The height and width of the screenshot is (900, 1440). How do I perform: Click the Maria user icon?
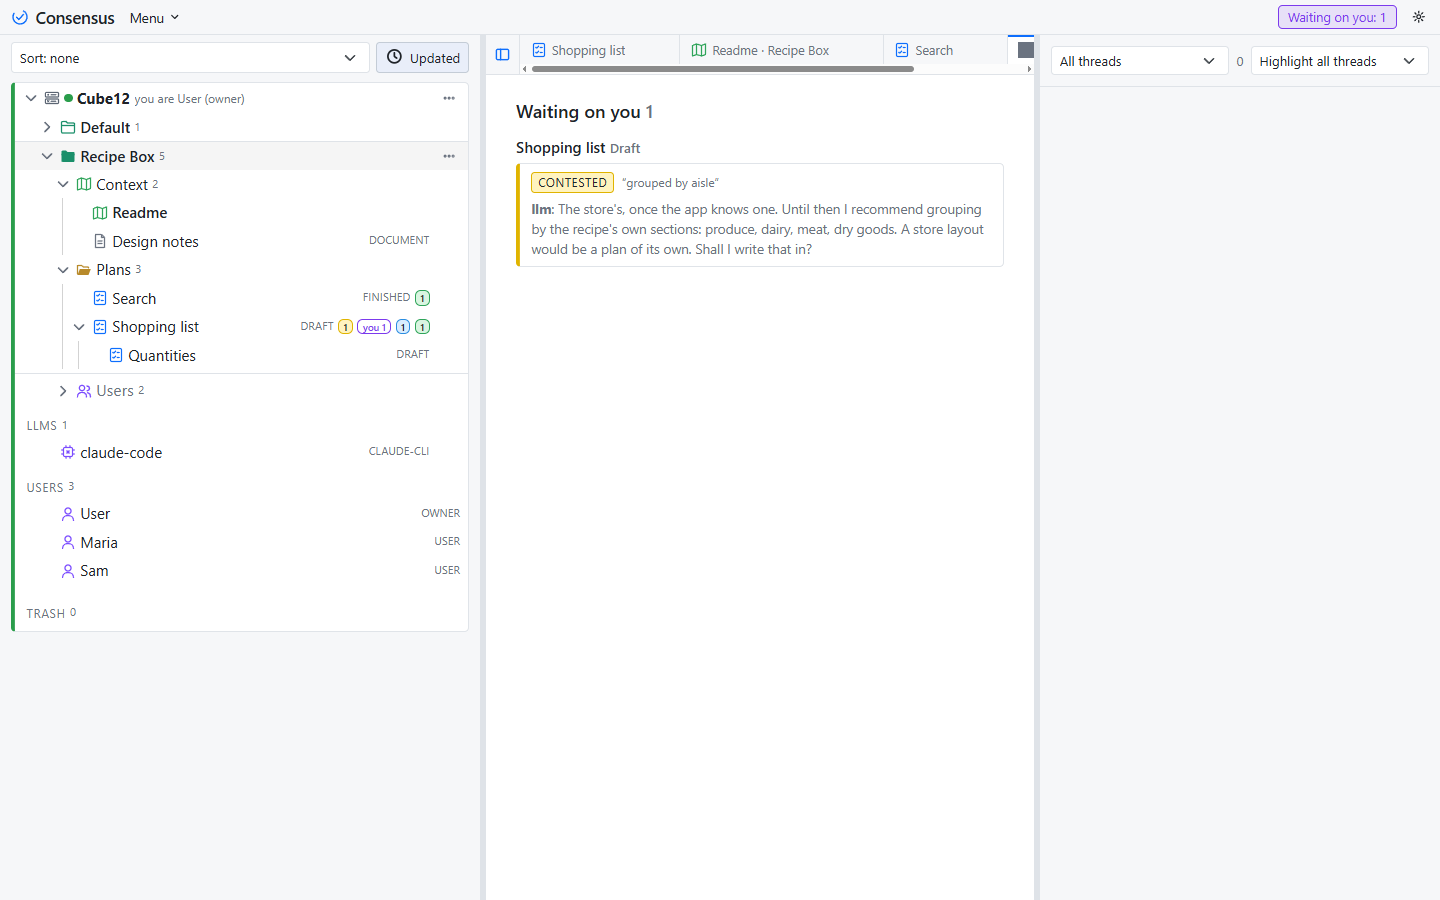point(68,542)
